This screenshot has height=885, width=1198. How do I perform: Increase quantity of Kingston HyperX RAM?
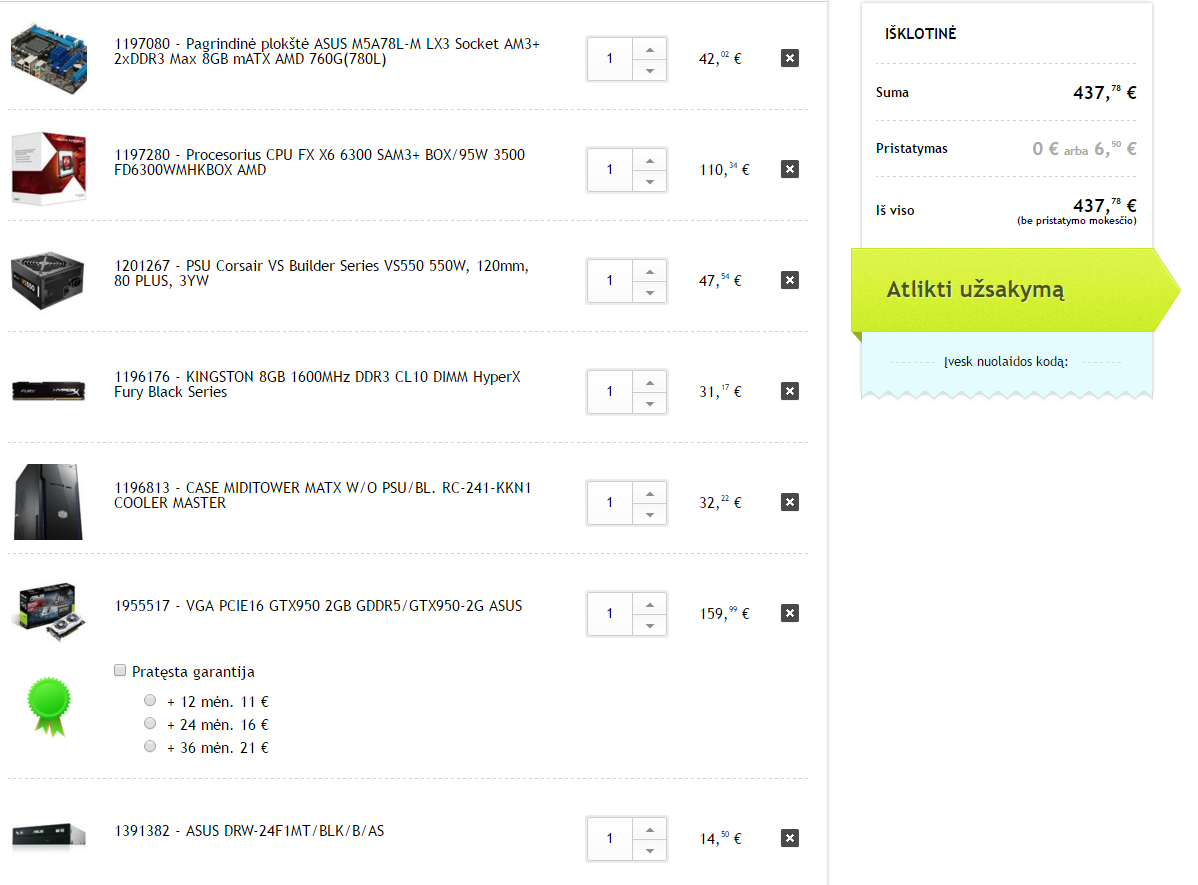click(x=649, y=381)
